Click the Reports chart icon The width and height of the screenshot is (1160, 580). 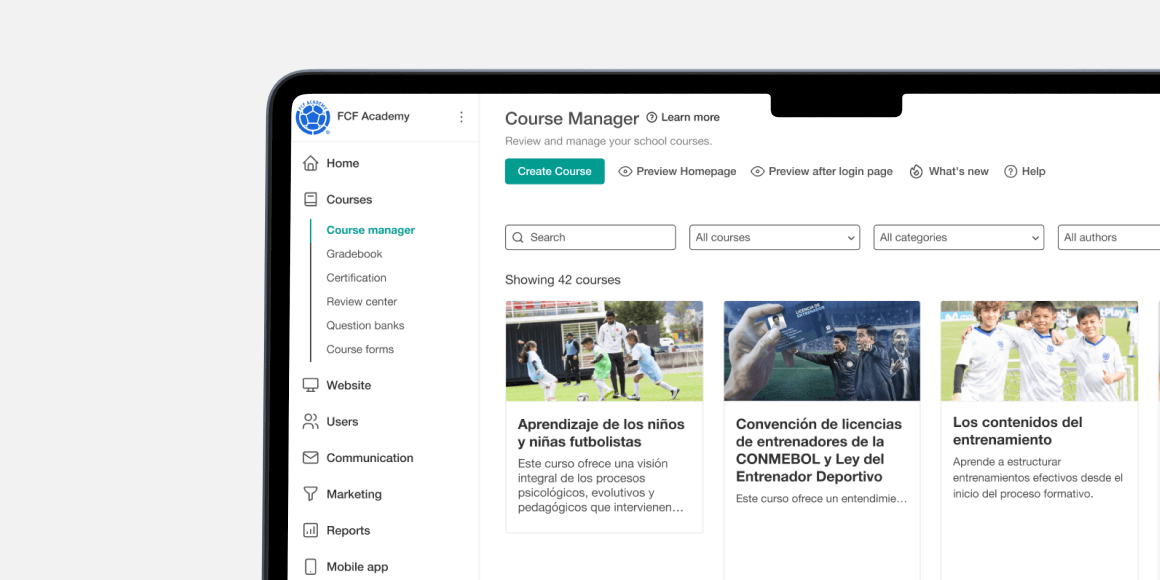pos(311,530)
